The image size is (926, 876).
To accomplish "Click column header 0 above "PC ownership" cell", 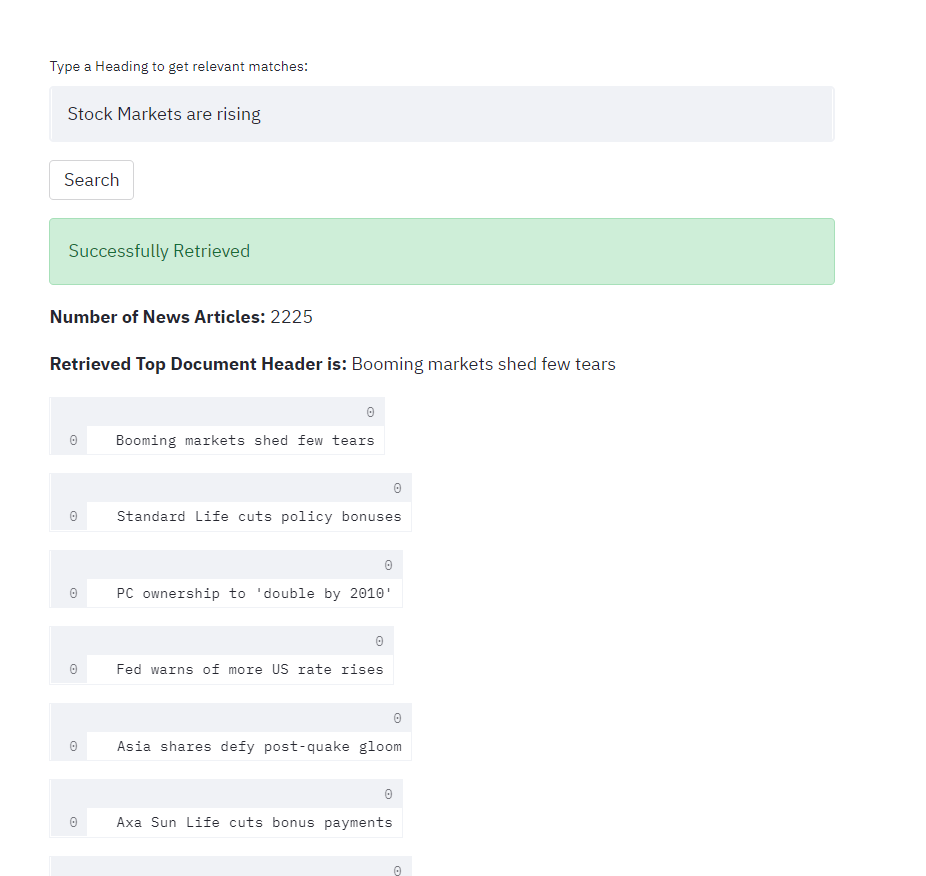I will pos(388,565).
